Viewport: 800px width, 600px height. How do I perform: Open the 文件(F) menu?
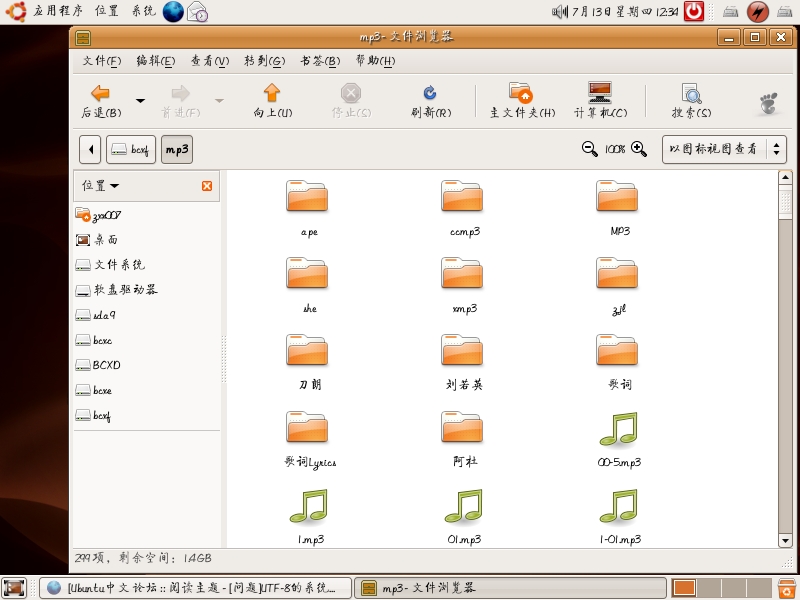coord(102,61)
